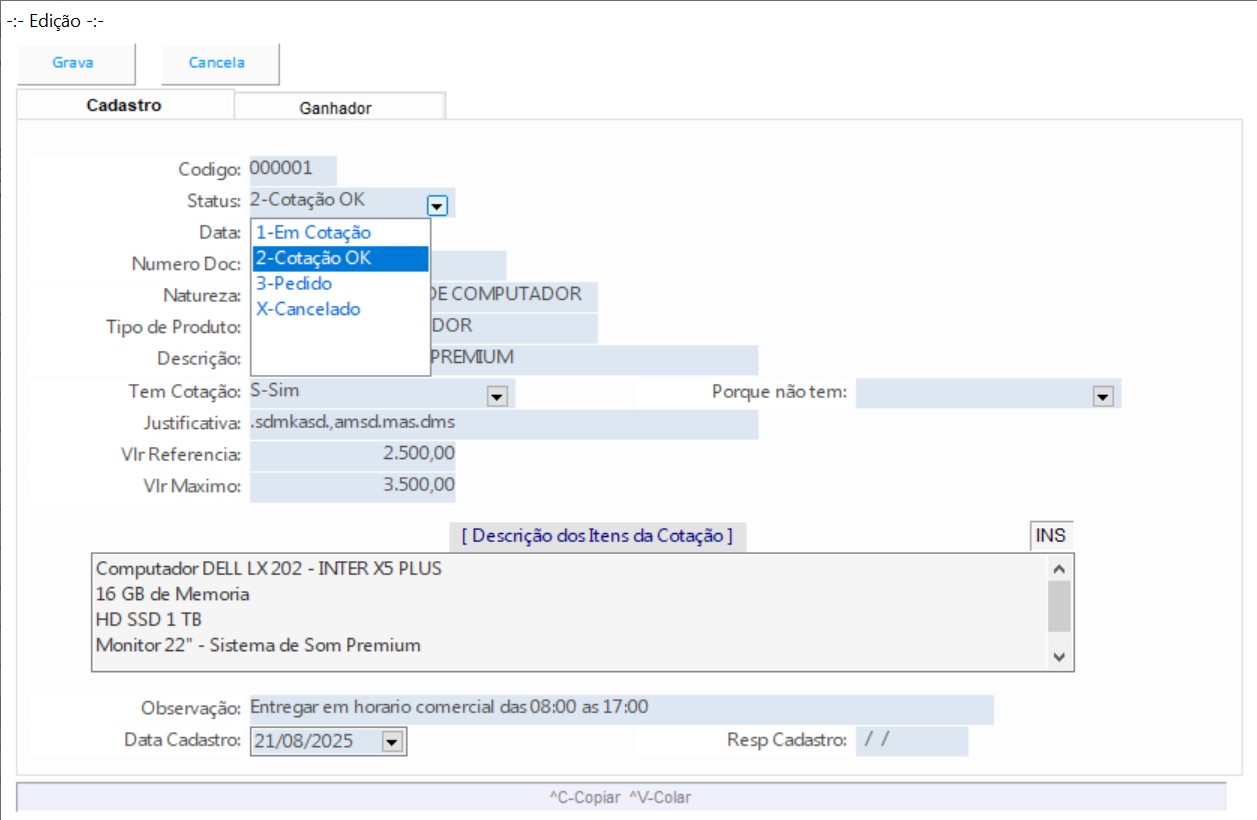Image resolution: width=1257 pixels, height=820 pixels.
Task: Click the Vlr Referencia value field
Action: click(352, 454)
